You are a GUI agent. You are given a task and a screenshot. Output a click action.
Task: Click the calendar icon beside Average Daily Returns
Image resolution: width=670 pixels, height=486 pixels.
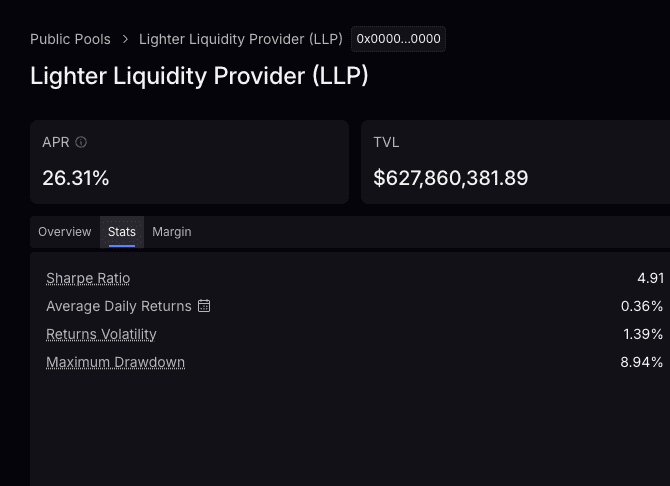click(x=204, y=306)
